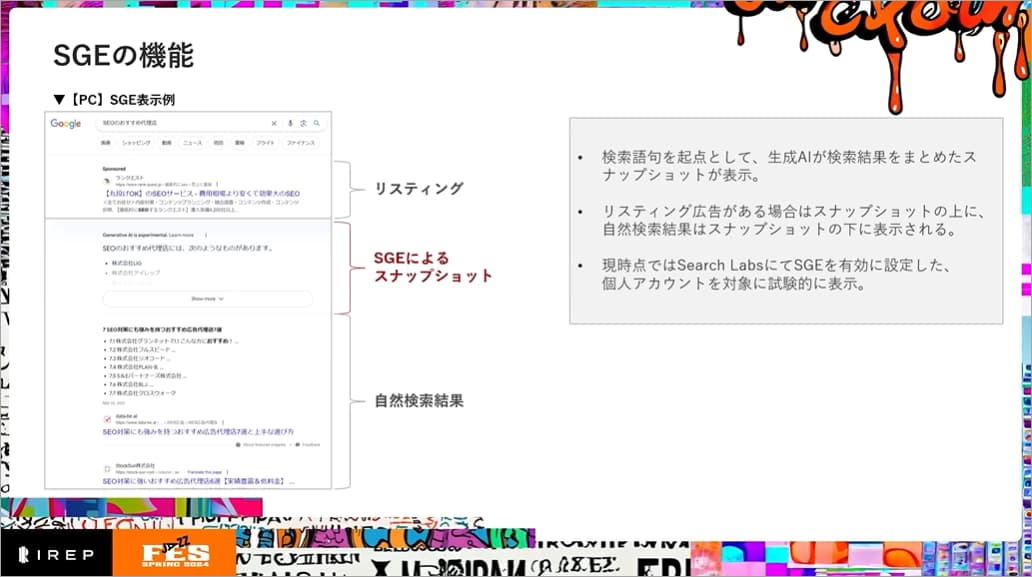Select the ショッピング filter chip
Screen dimensions: 1032x577
pyautogui.click(x=136, y=143)
